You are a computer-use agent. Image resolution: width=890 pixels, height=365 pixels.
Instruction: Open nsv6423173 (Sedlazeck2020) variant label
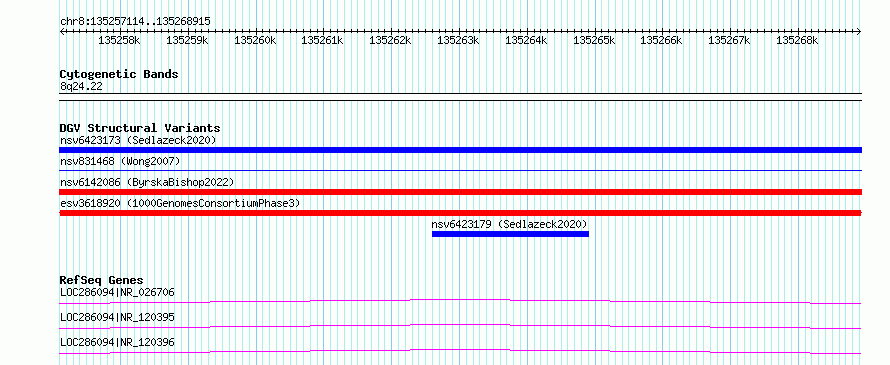pyautogui.click(x=138, y=140)
